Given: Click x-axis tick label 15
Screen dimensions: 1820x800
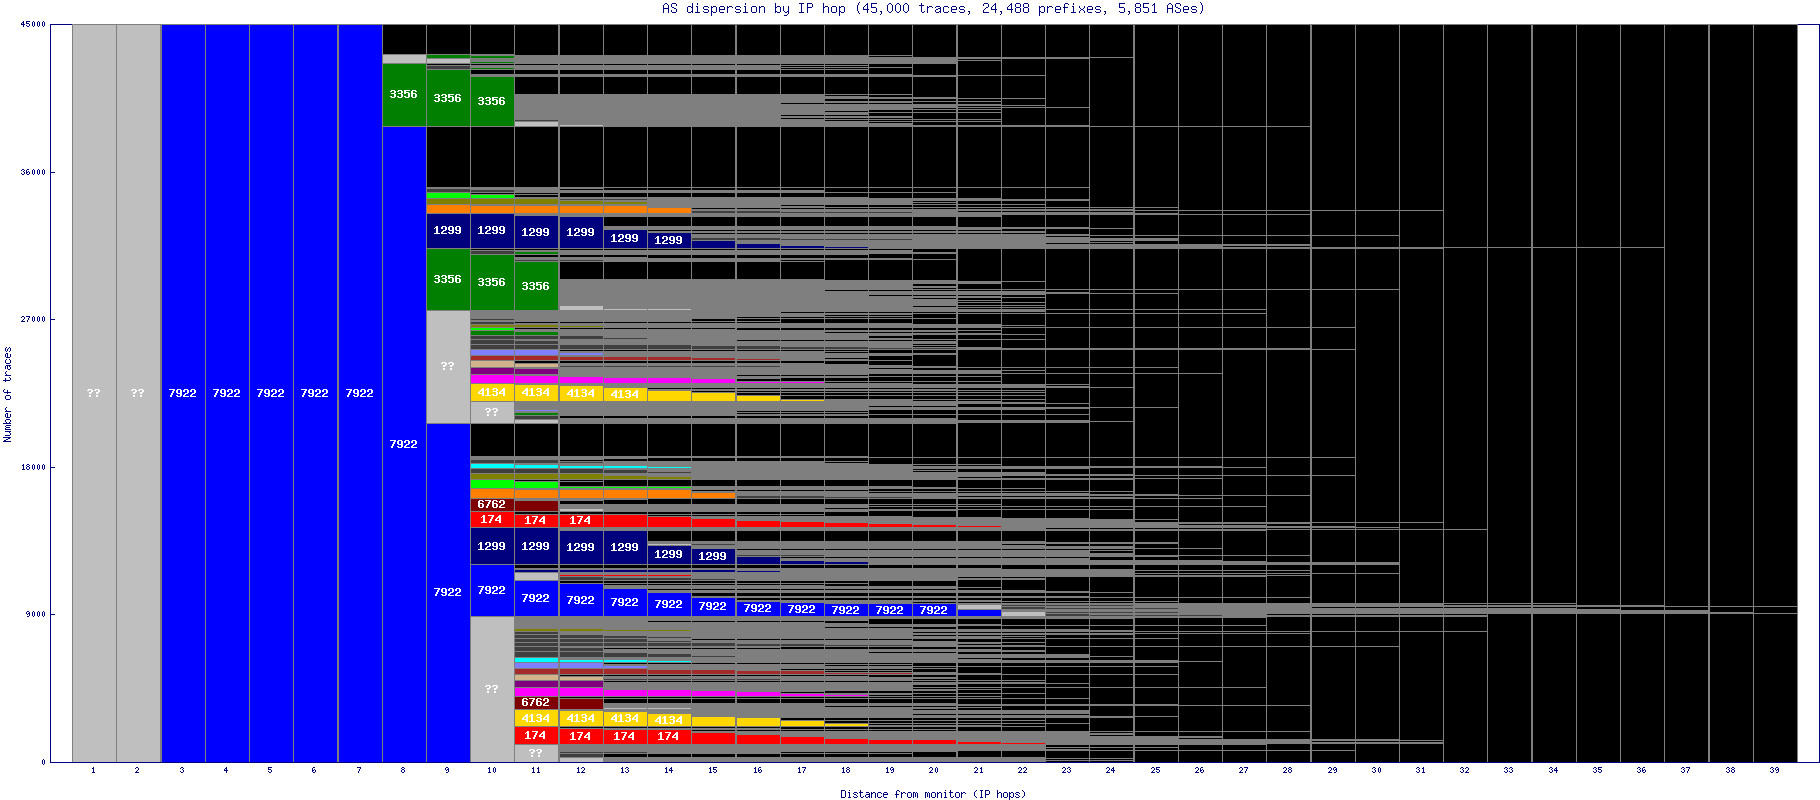Looking at the screenshot, I should point(713,770).
